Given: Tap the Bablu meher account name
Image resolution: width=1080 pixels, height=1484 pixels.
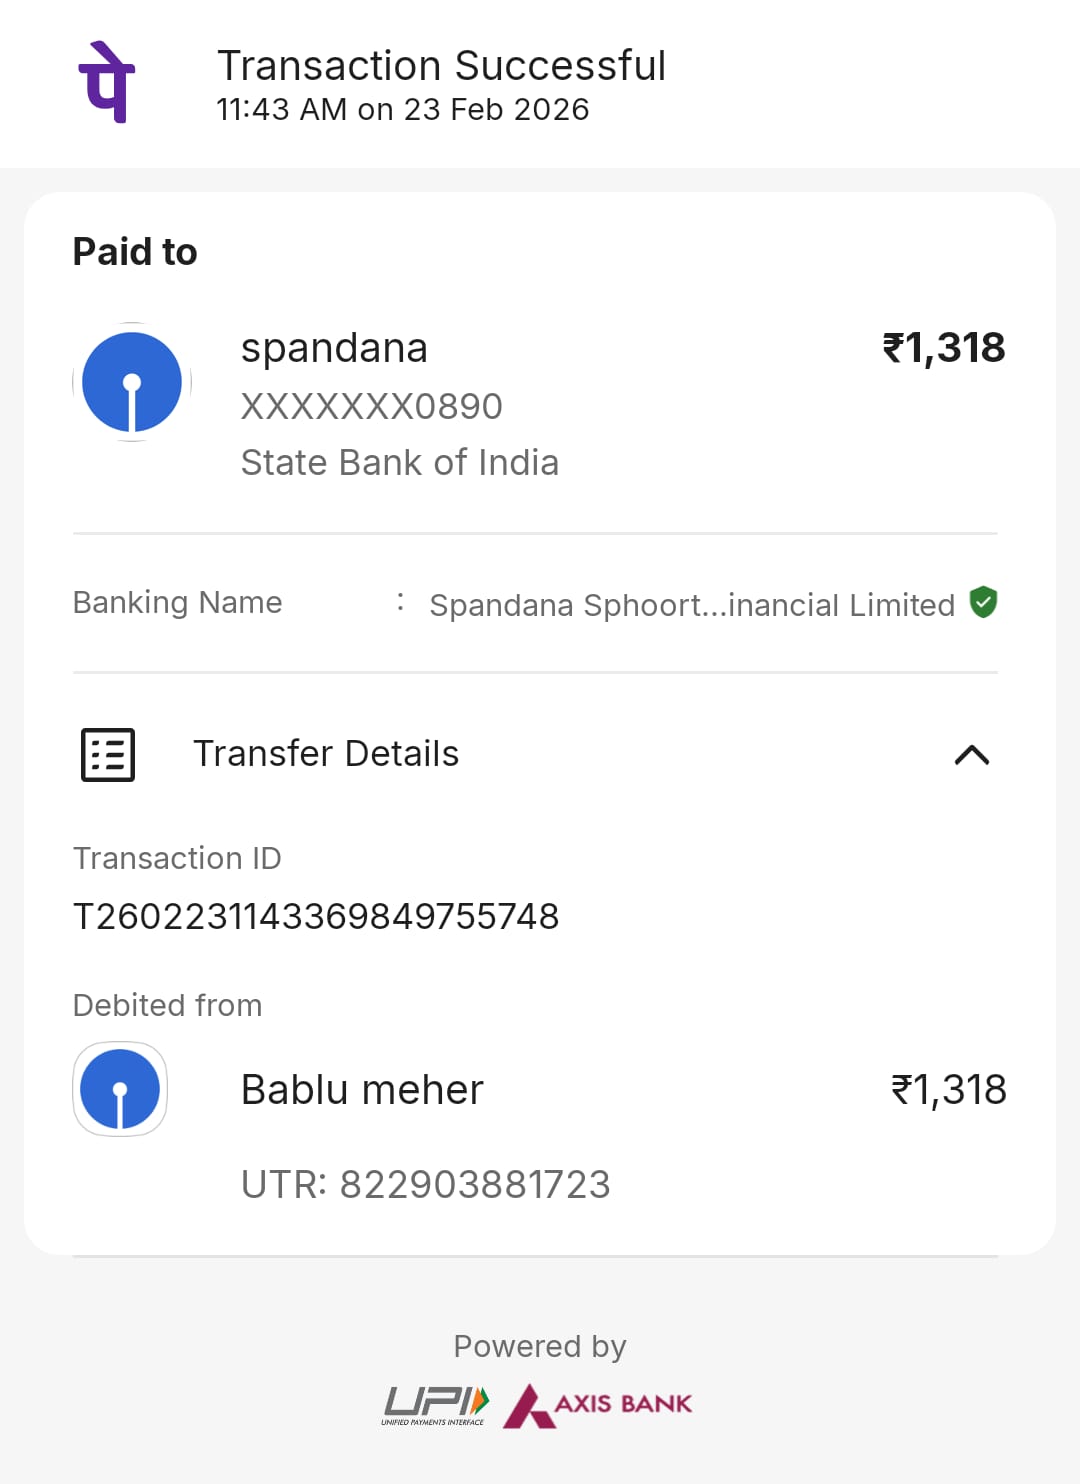Looking at the screenshot, I should [362, 1089].
